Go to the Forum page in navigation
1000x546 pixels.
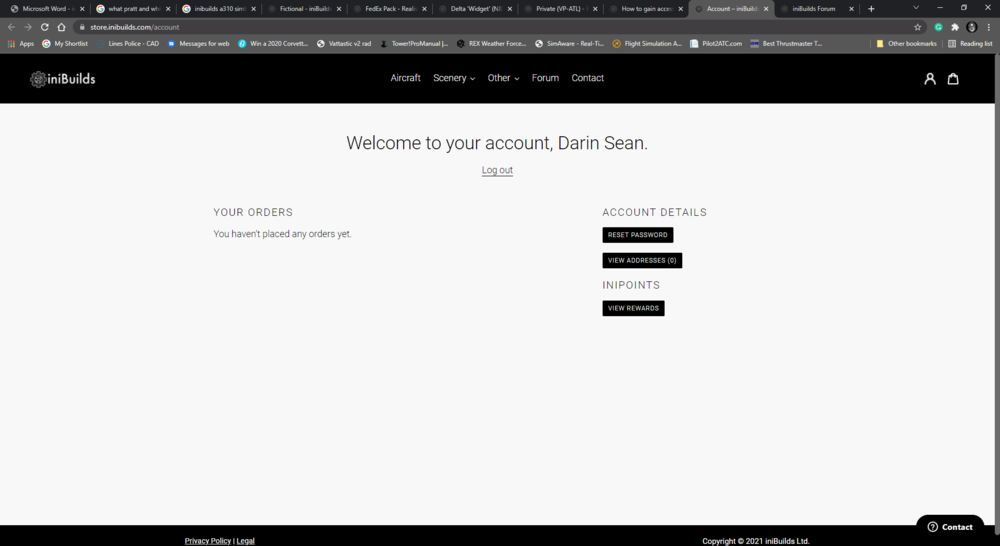tap(545, 78)
